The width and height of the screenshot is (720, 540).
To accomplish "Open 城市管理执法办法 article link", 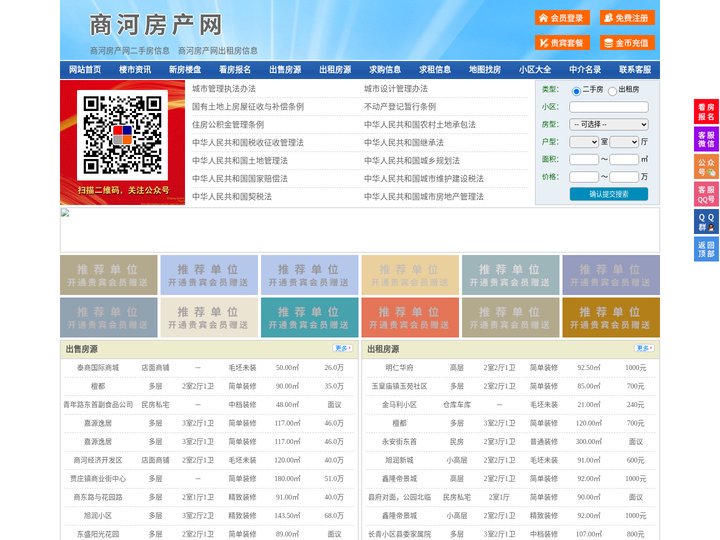I will (224, 89).
